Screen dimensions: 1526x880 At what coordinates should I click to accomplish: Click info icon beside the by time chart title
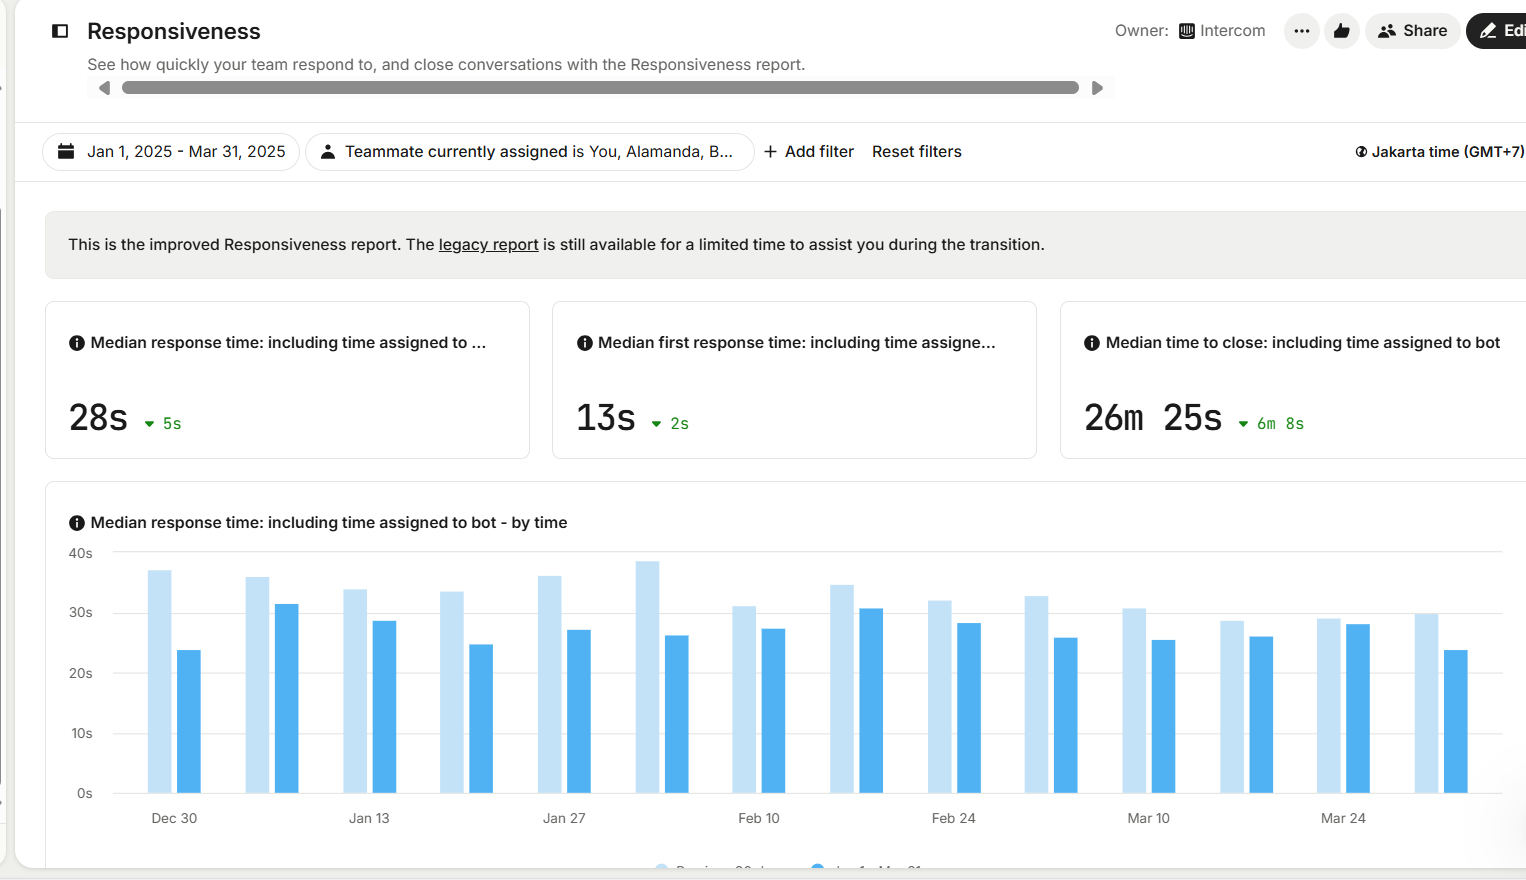pyautogui.click(x=77, y=523)
